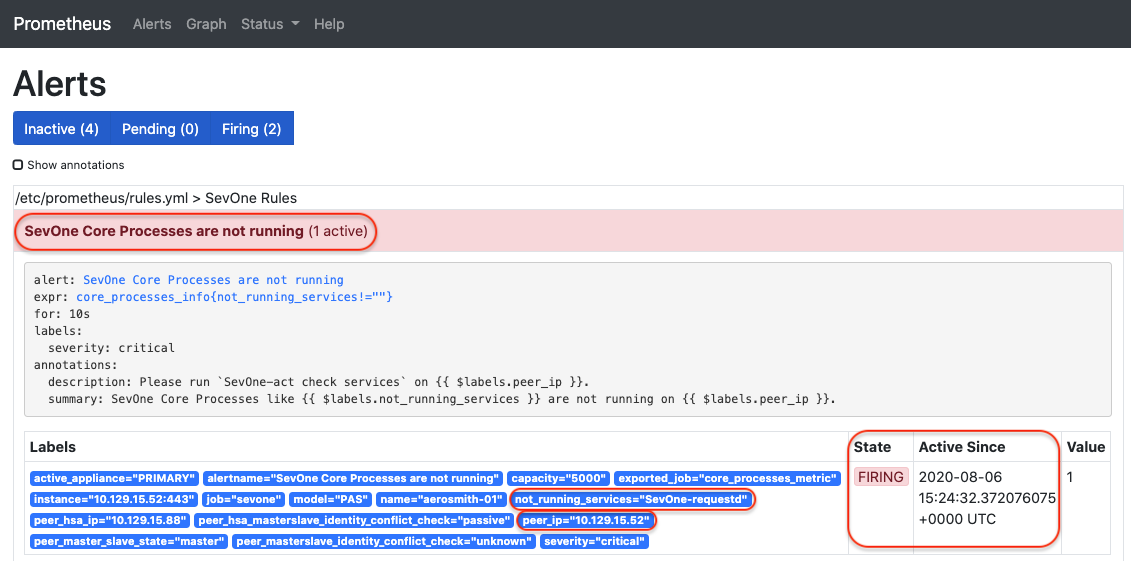1131x561 pixels.
Task: Click the peer_hsa_masterslave_identity_conflict_check label
Action: coord(354,520)
